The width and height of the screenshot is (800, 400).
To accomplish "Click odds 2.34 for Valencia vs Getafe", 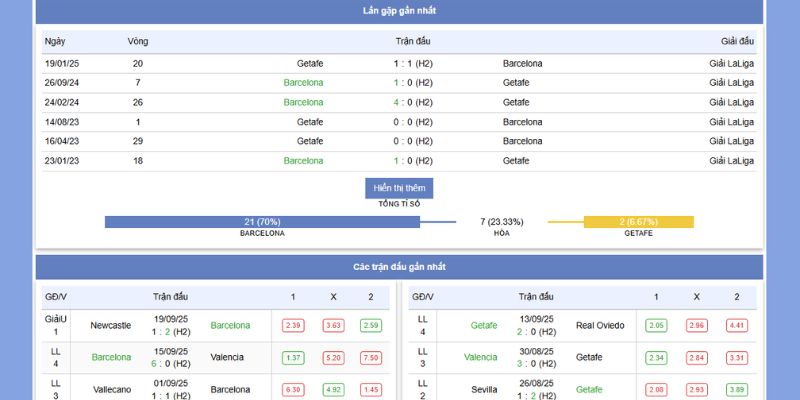I will click(x=656, y=358).
